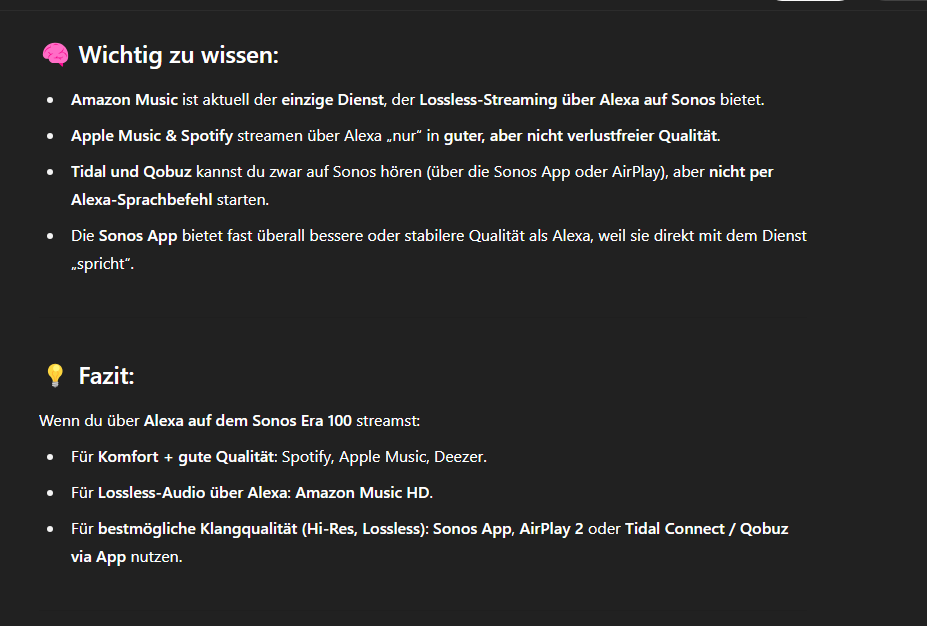The image size is (927, 626).
Task: Click the lightbulb emoji next to Fazit
Action: click(55, 375)
